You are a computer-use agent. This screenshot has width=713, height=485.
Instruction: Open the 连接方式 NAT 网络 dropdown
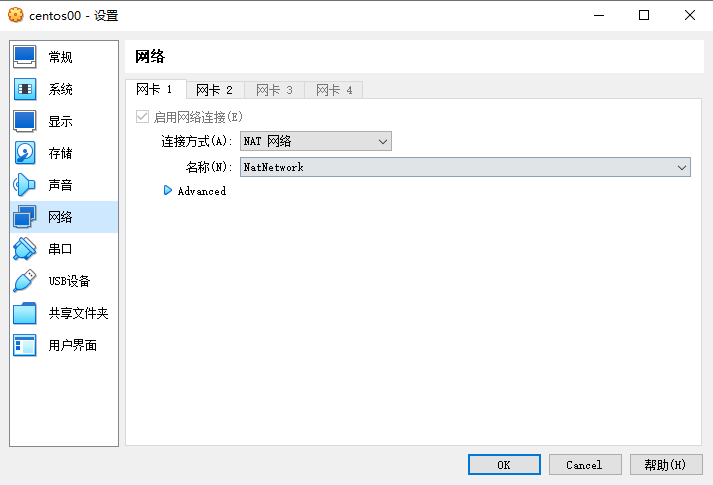tap(315, 142)
